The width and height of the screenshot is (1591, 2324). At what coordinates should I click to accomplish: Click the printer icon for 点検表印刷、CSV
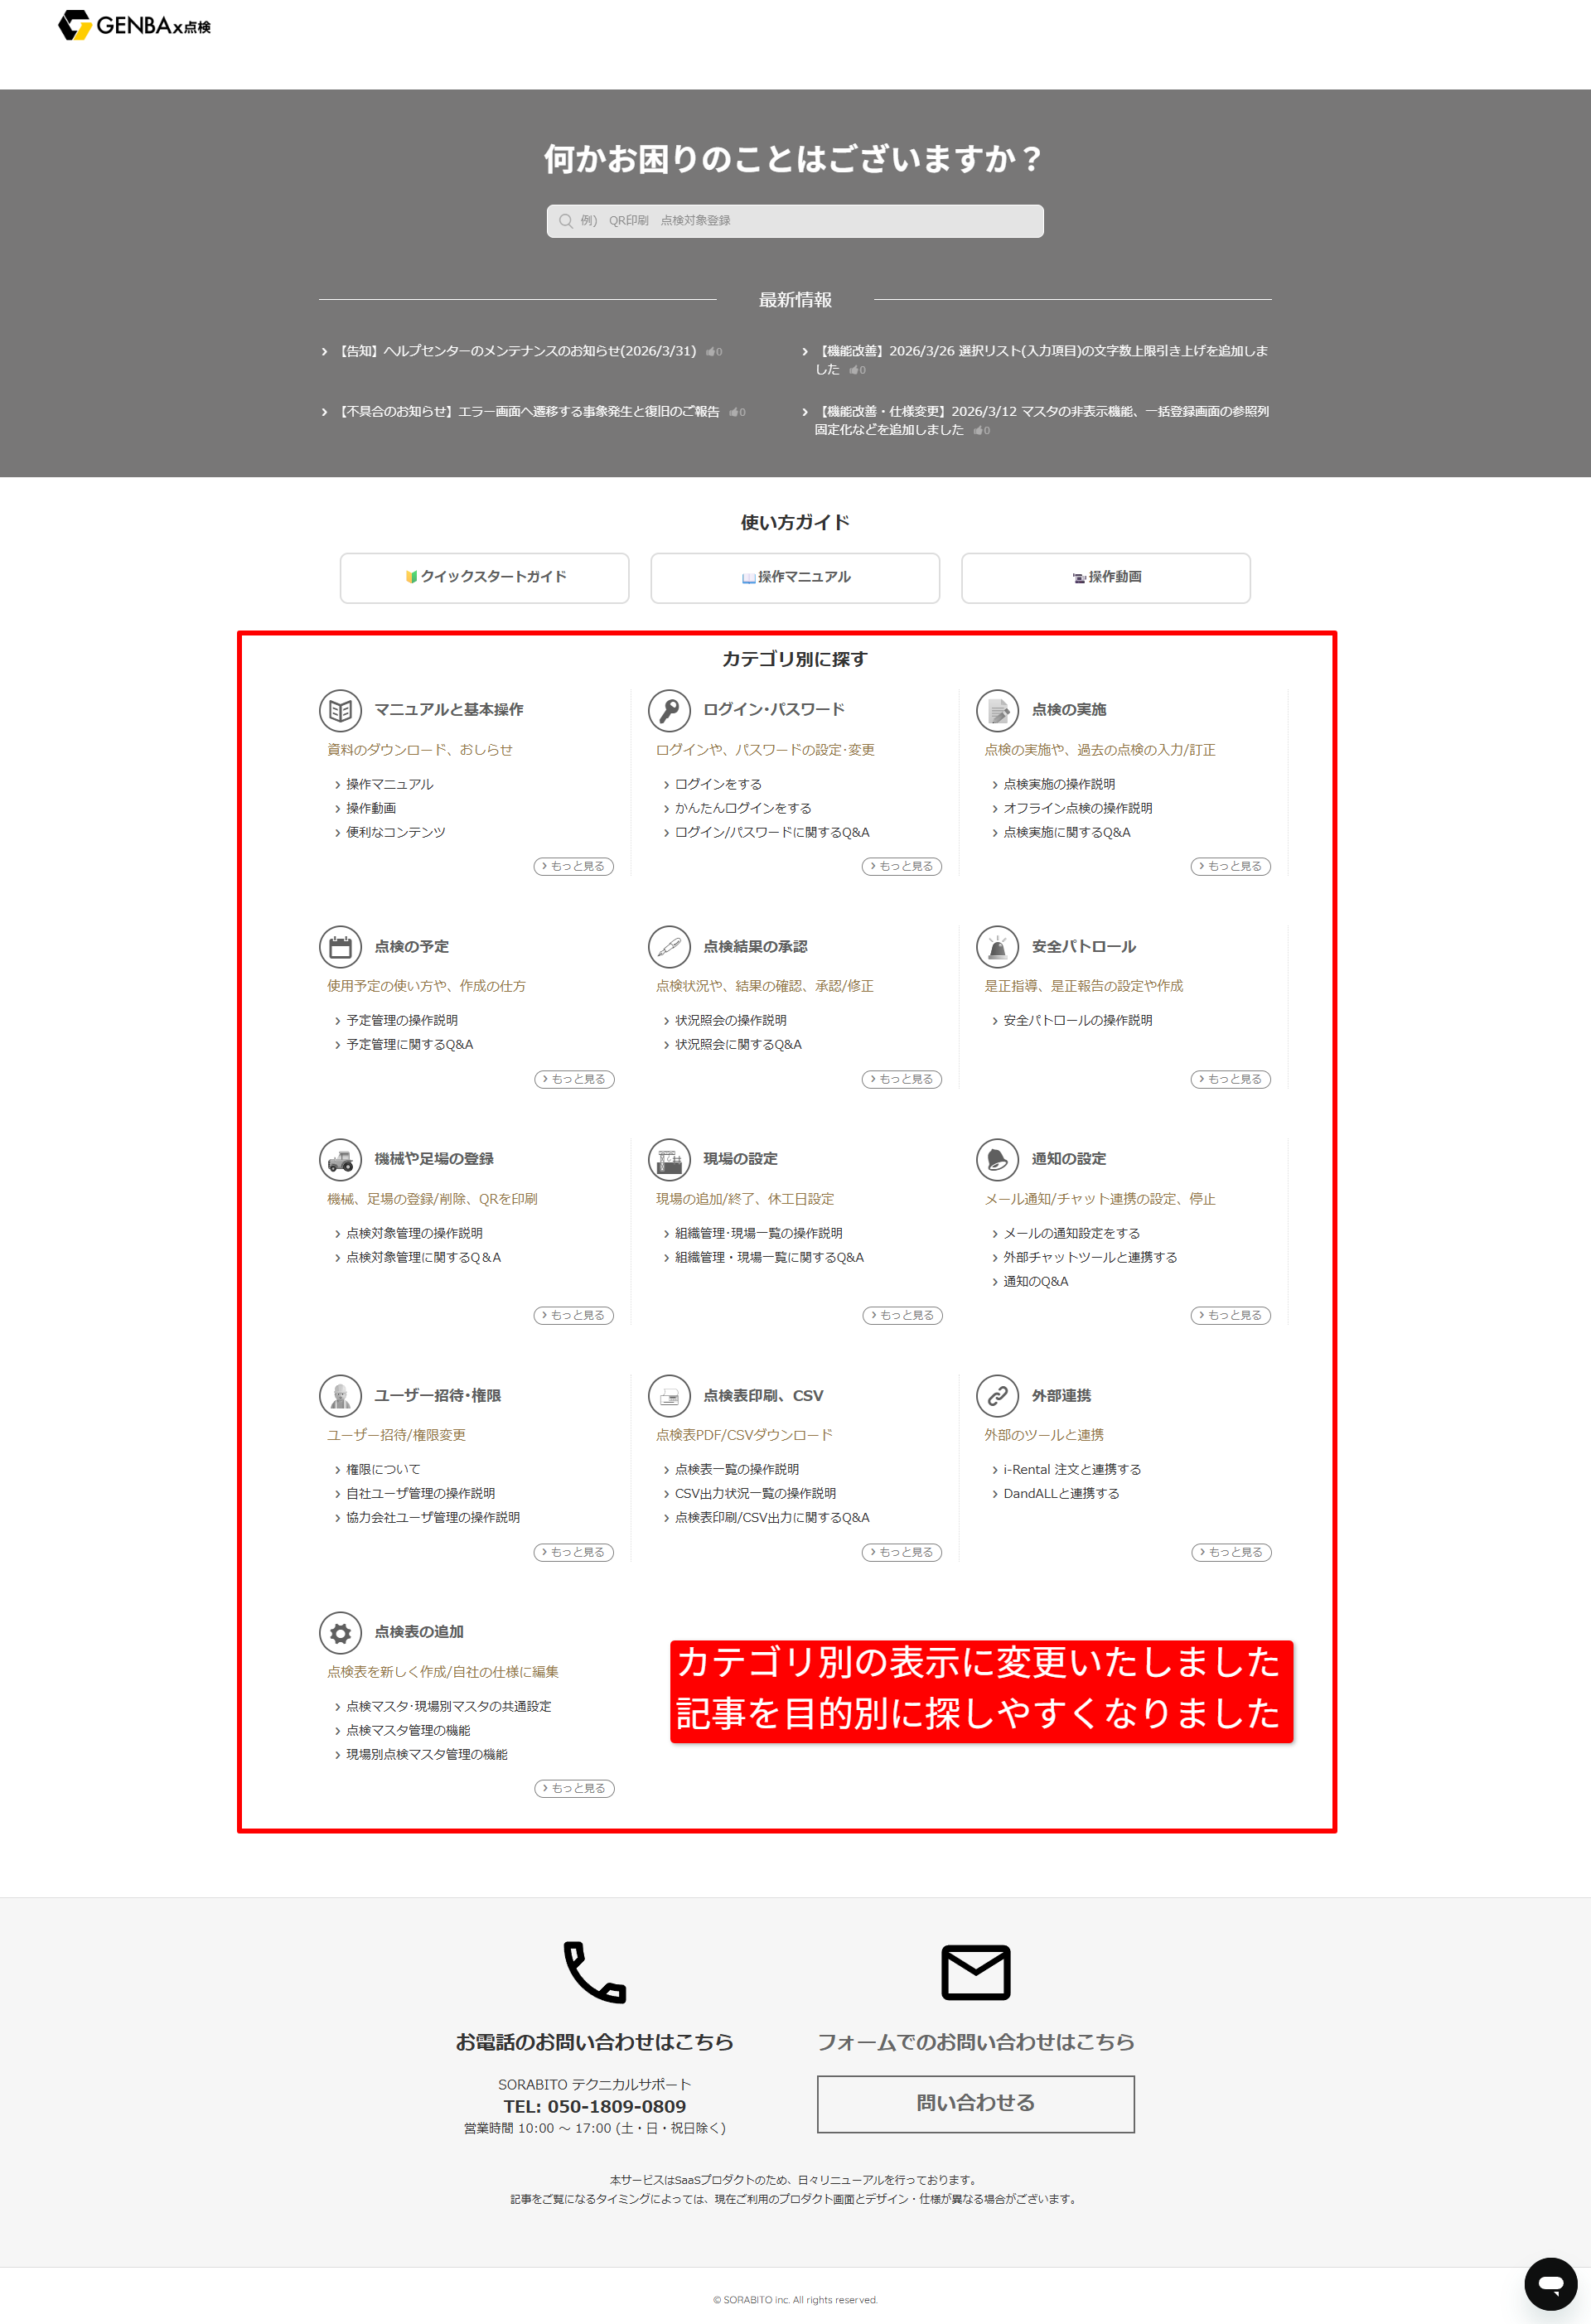669,1395
